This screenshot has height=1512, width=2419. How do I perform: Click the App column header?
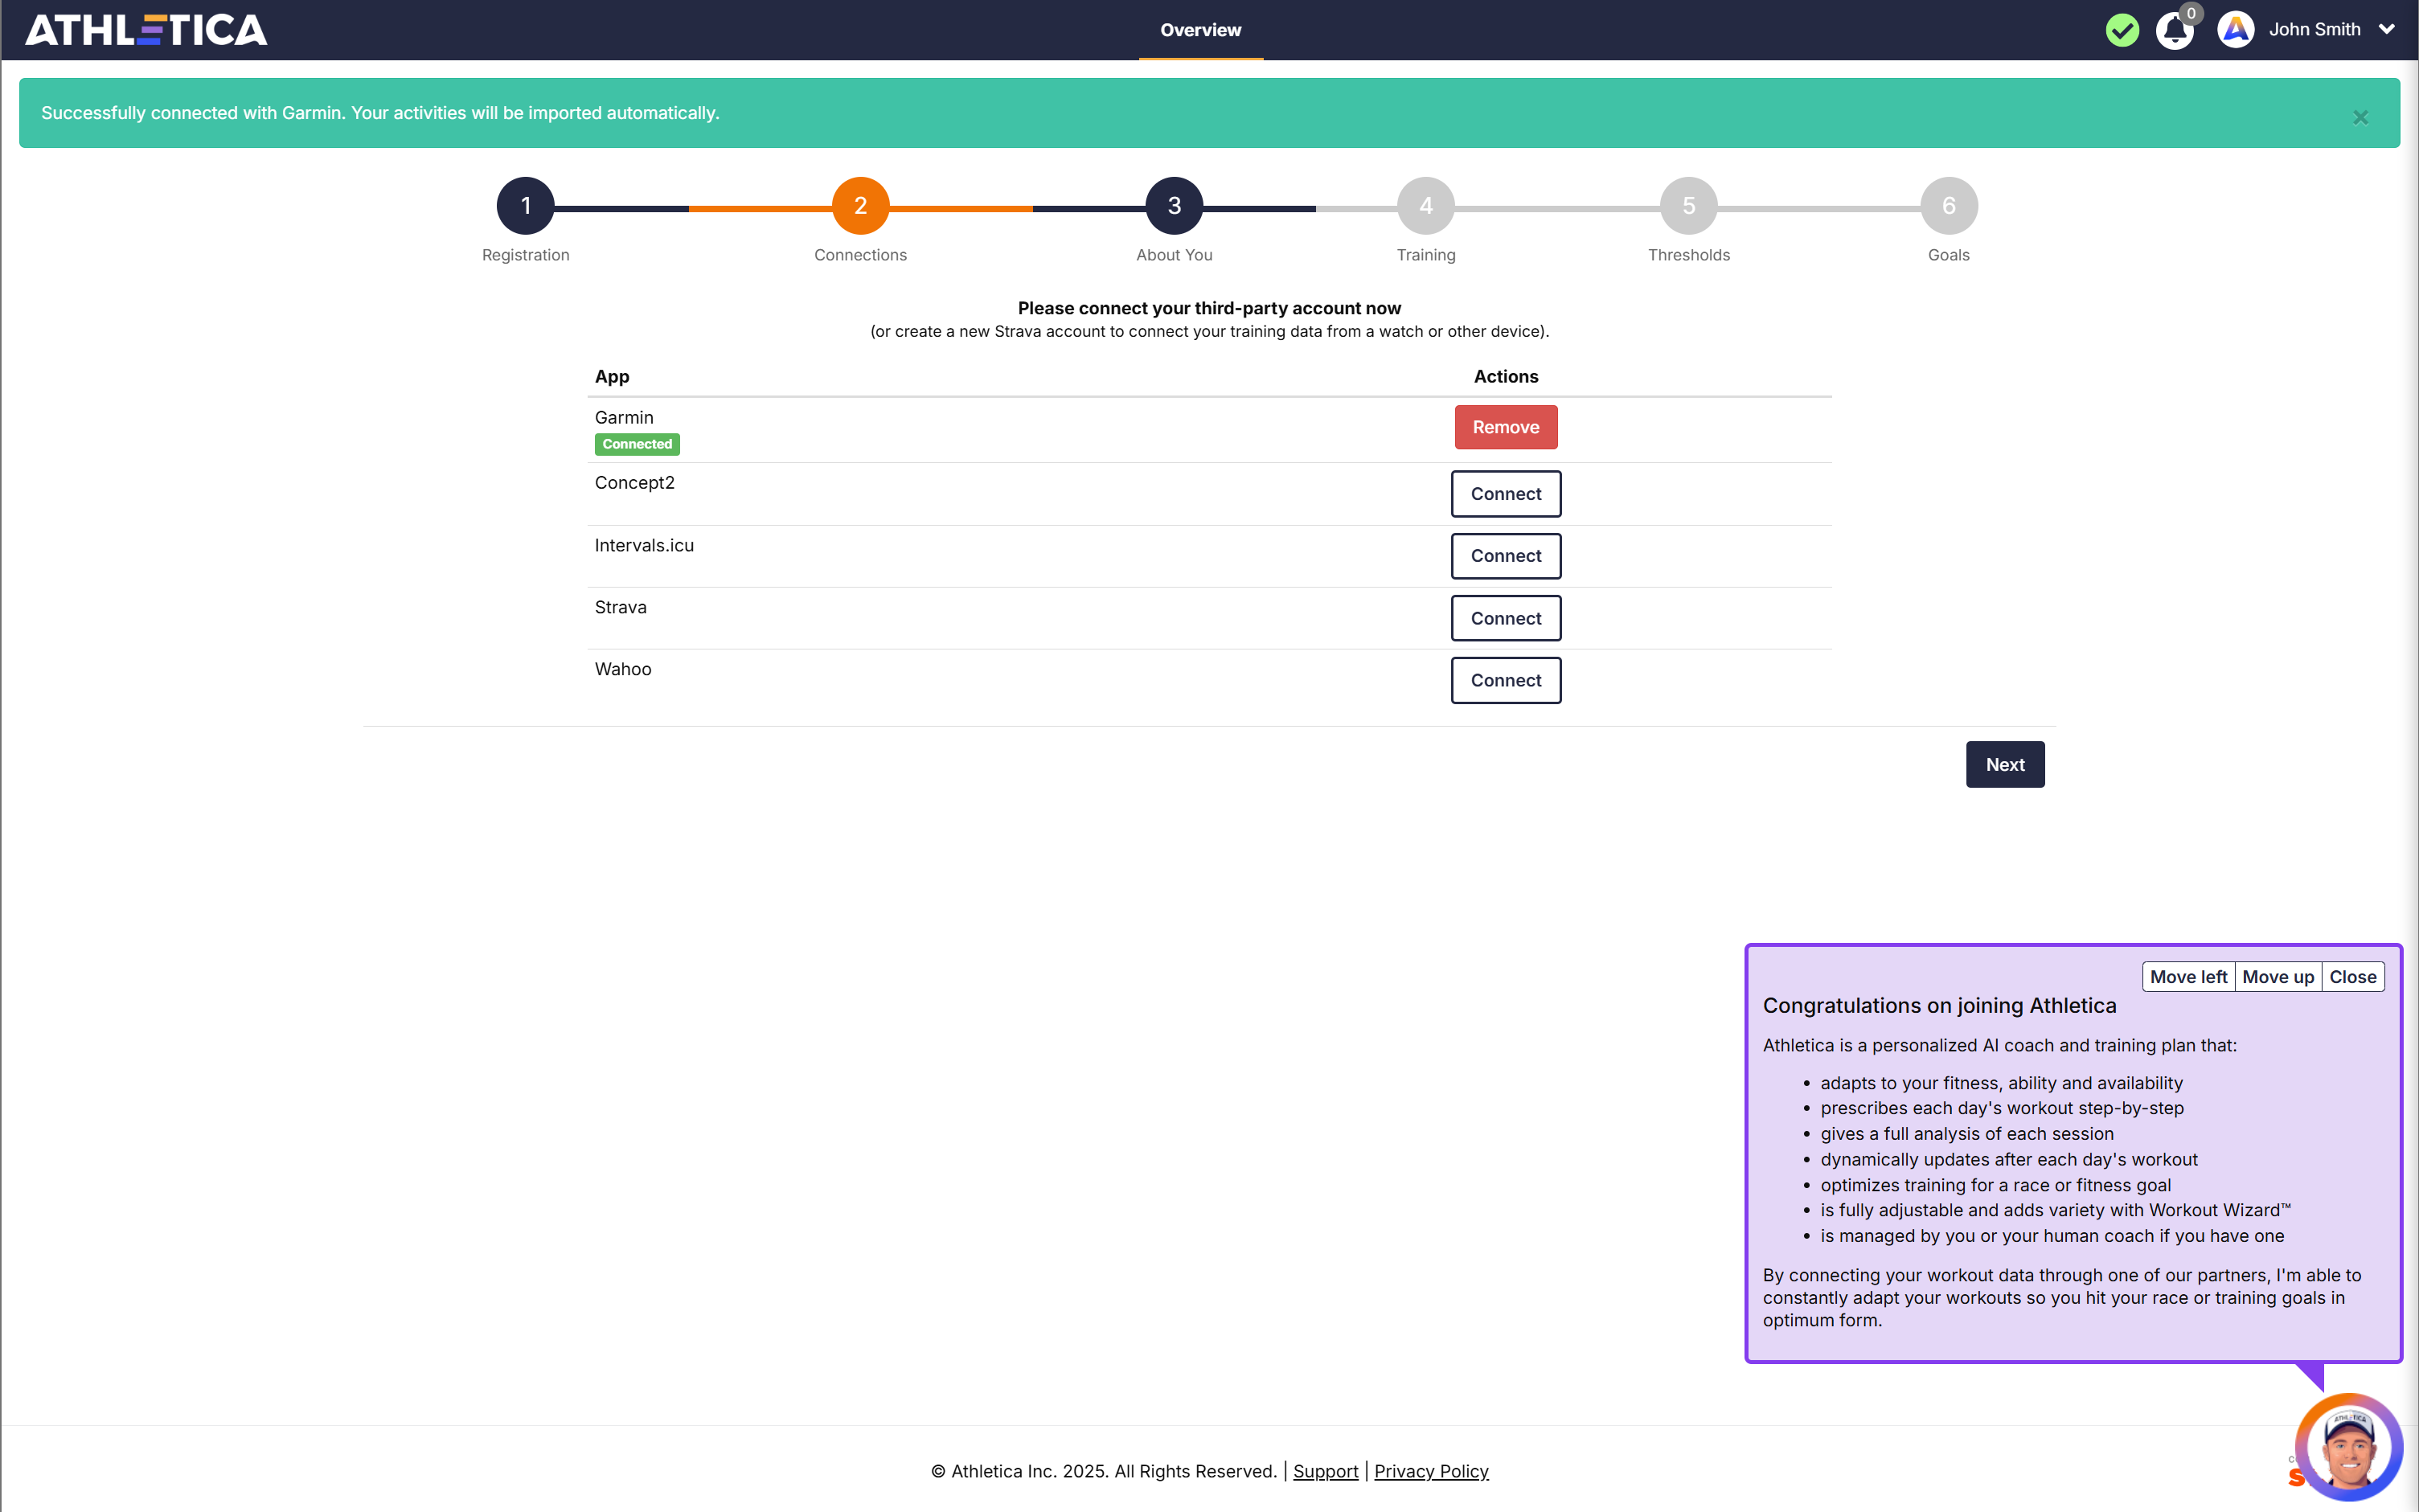(x=612, y=376)
